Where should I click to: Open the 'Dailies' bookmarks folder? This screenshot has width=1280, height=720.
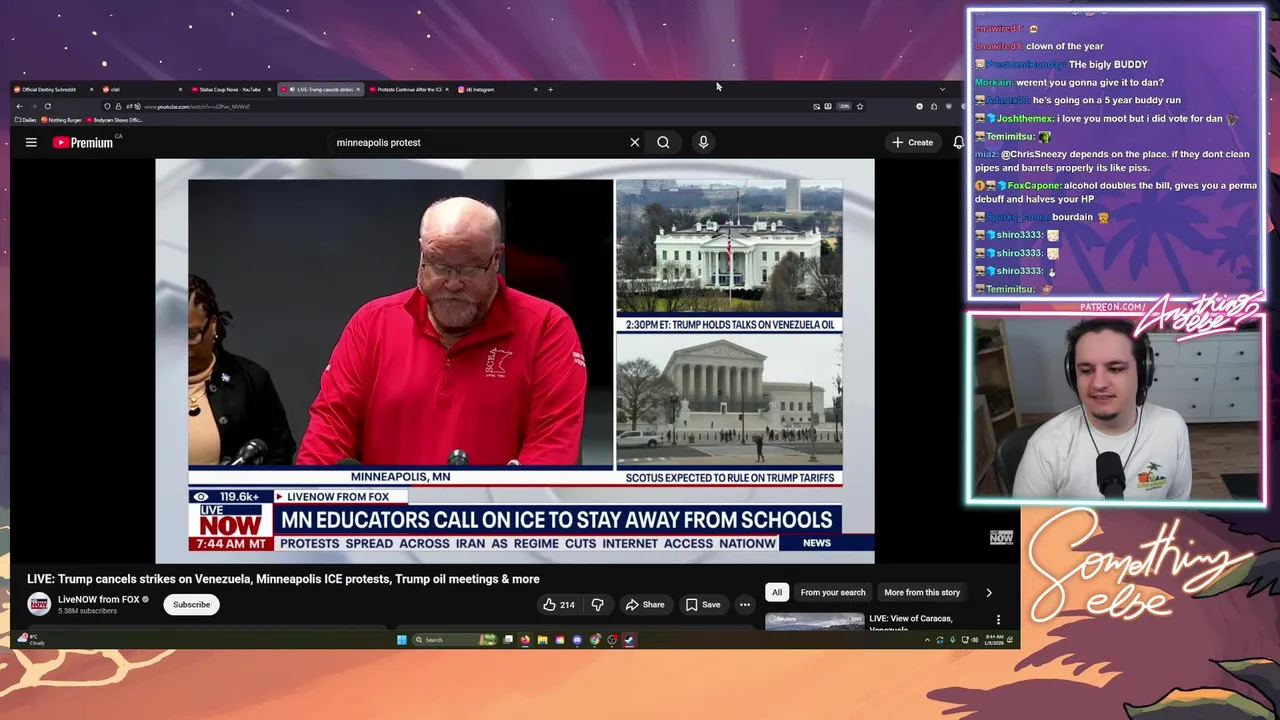click(26, 120)
